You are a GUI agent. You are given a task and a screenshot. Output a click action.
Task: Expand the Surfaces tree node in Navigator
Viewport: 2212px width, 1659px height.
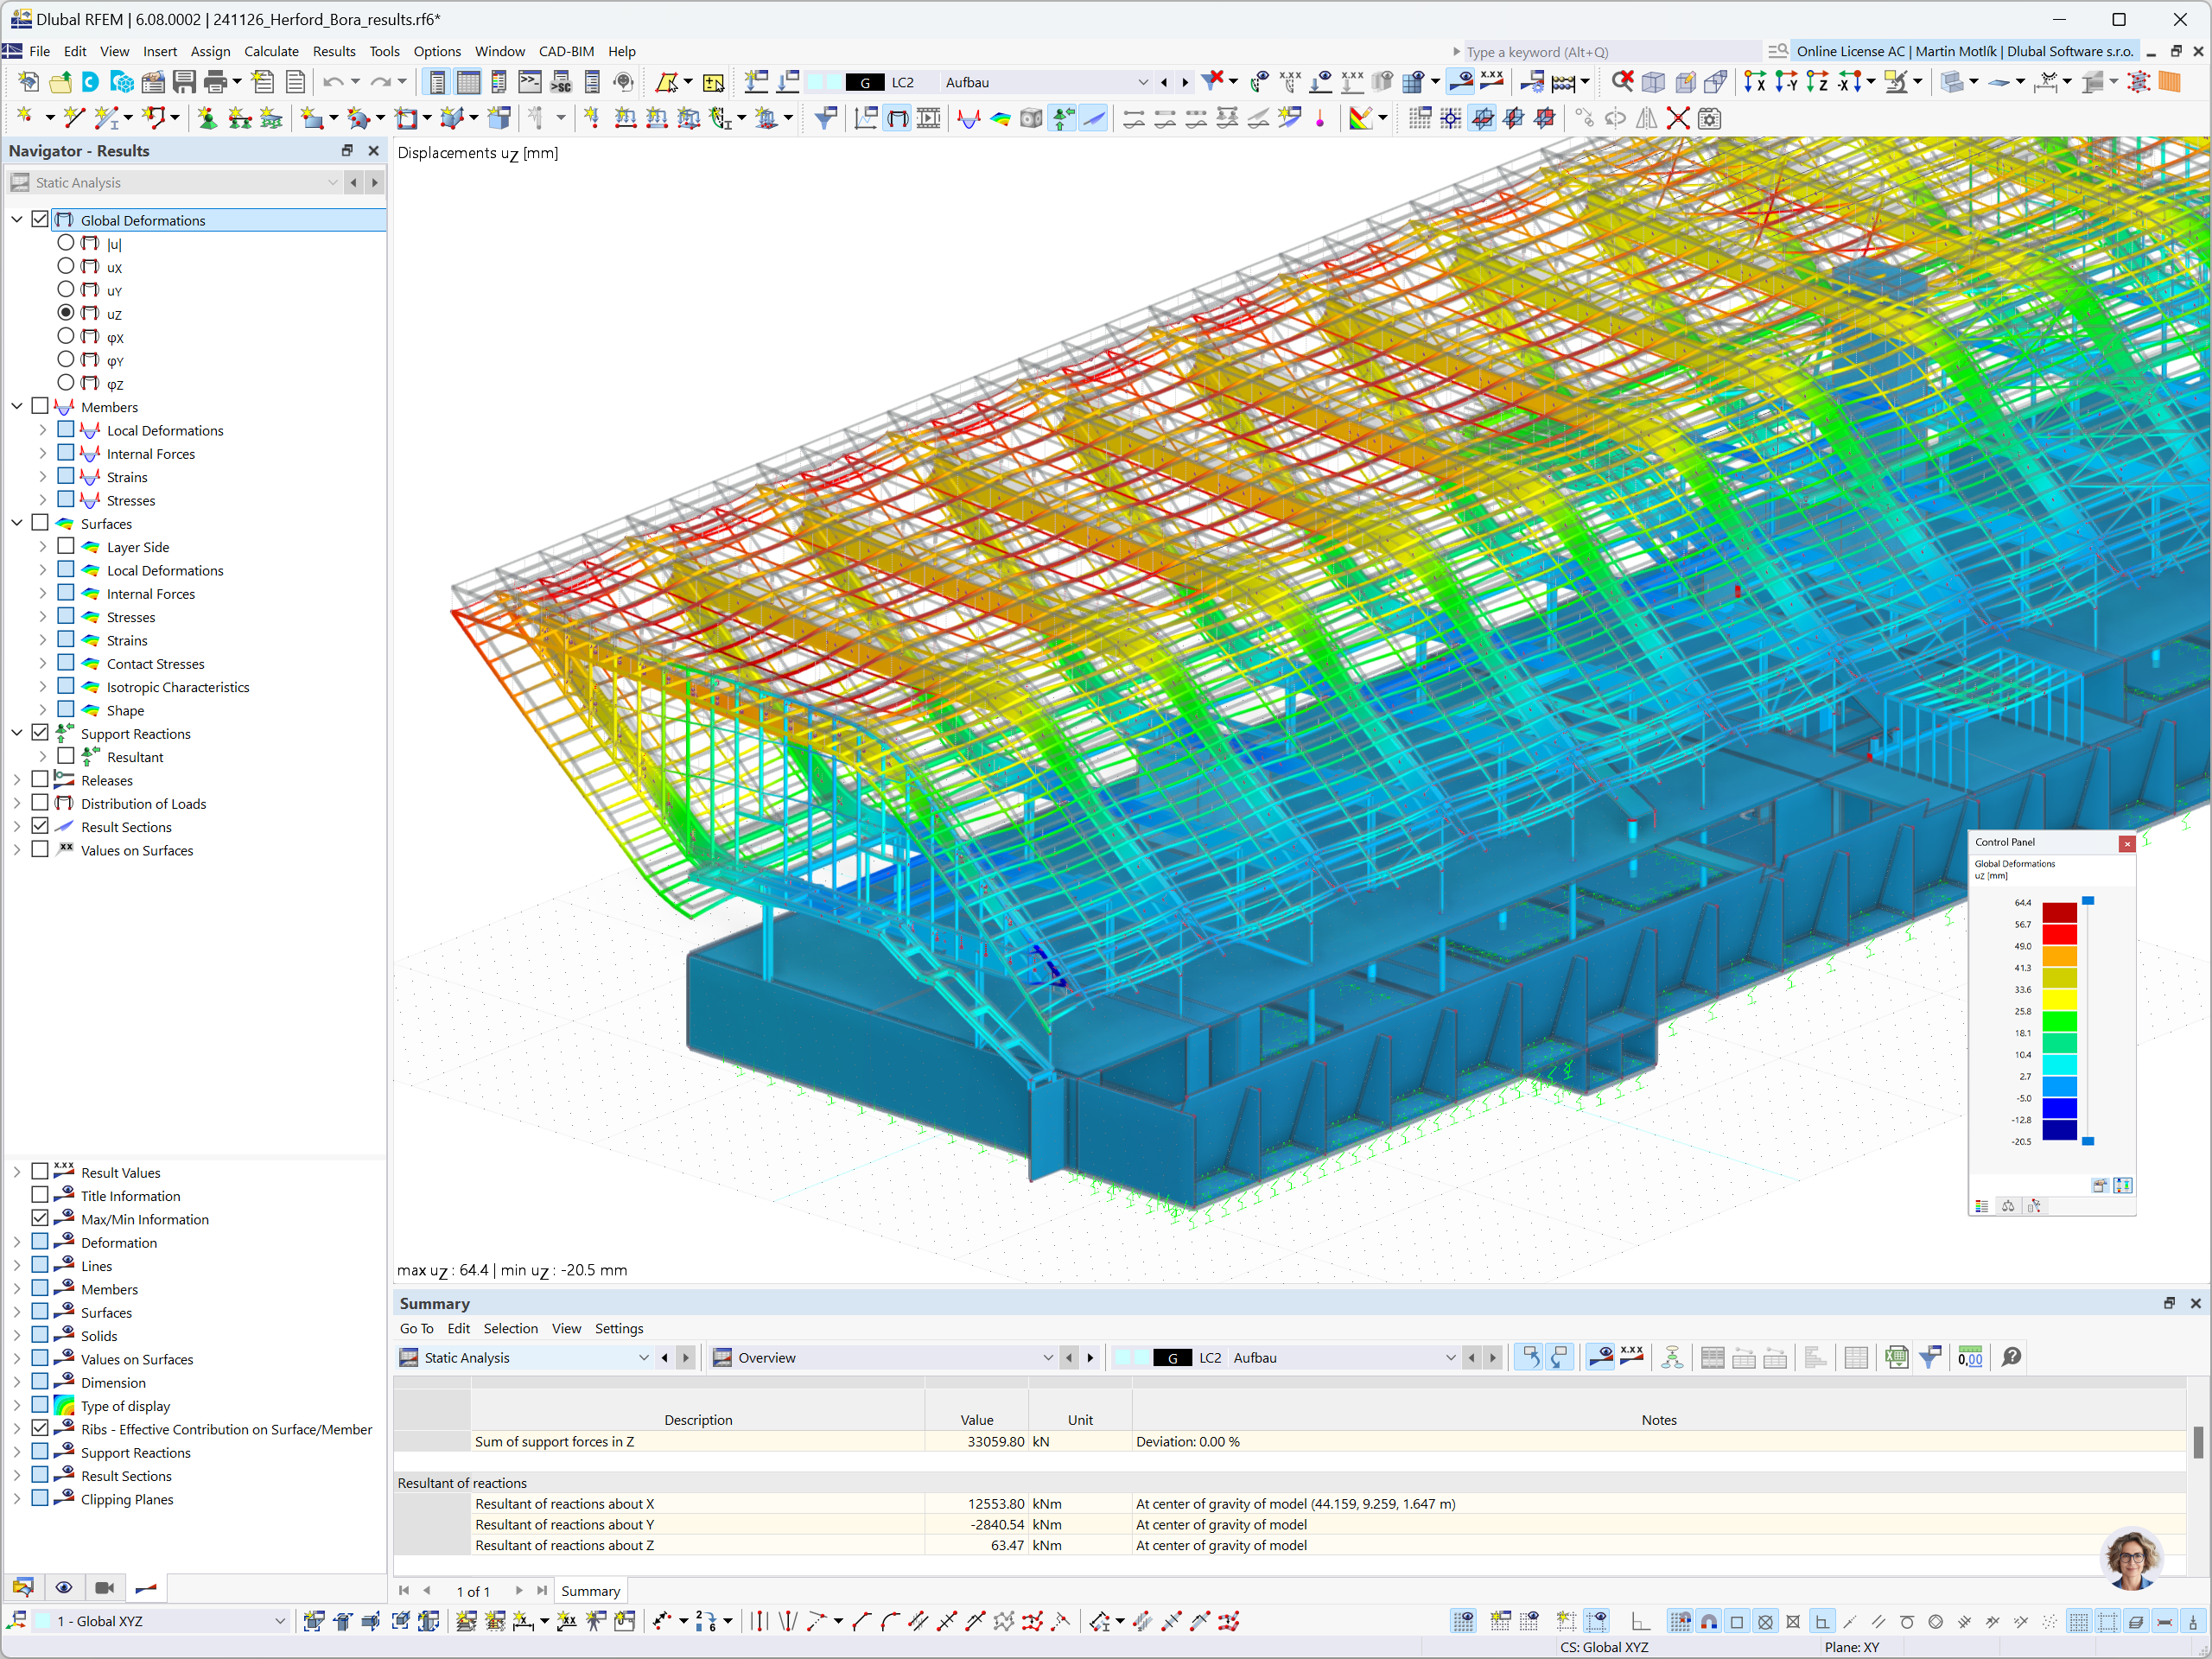click(17, 523)
